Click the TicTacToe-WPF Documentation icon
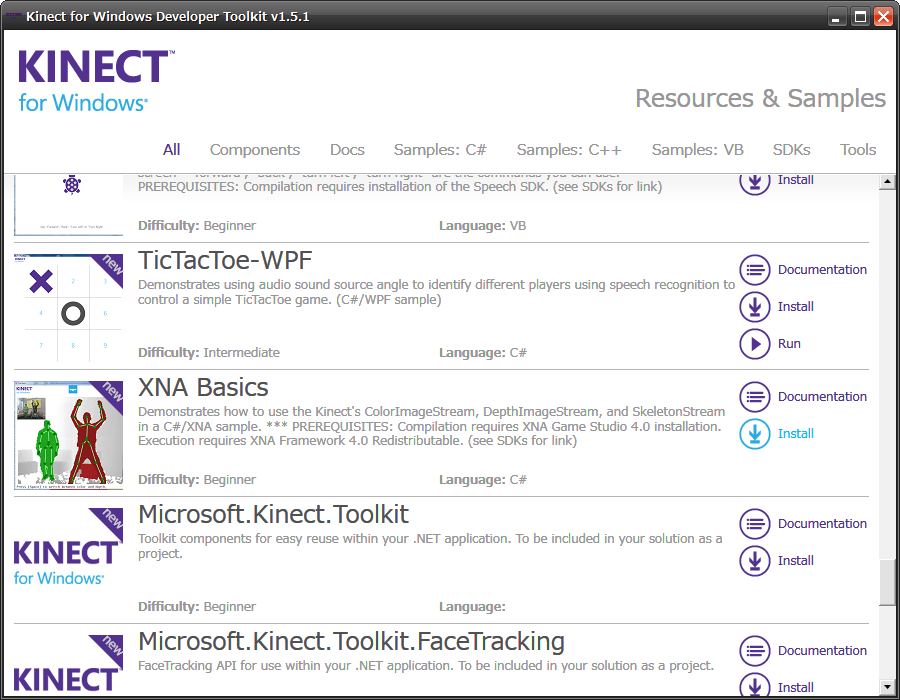 coord(754,270)
